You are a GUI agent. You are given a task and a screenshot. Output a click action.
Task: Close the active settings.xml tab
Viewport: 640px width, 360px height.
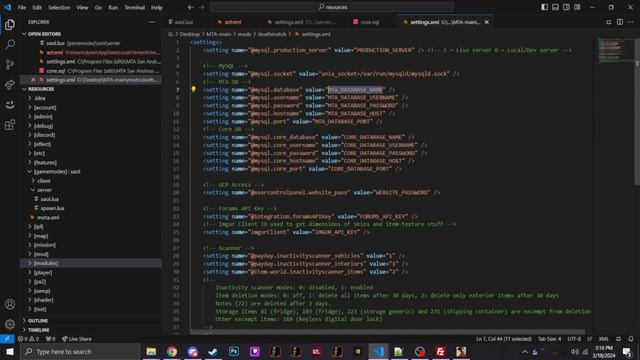pyautogui.click(x=487, y=22)
